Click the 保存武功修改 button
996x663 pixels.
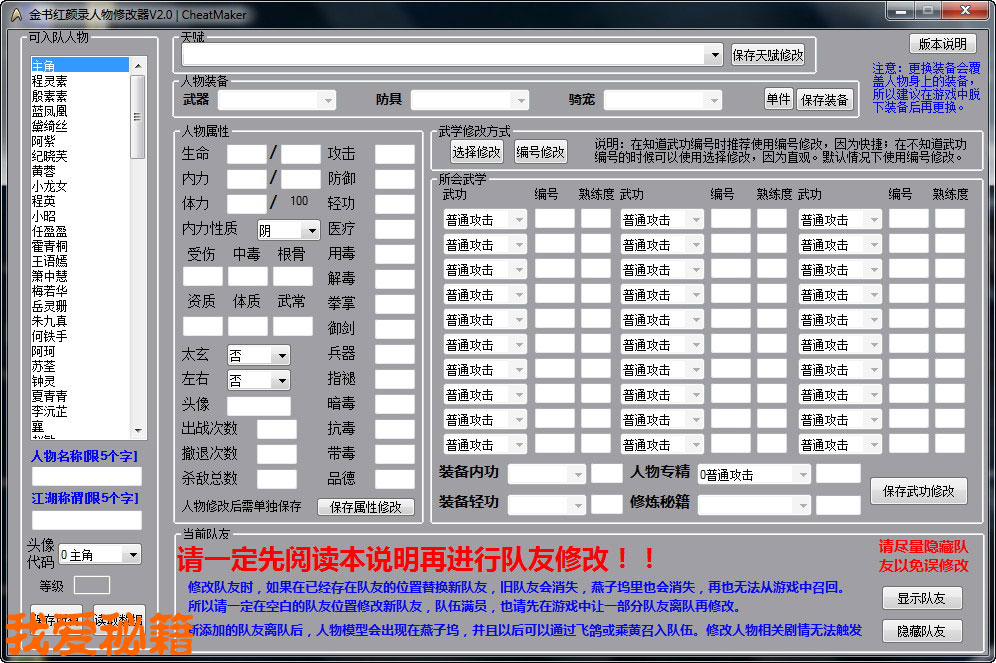[x=918, y=491]
